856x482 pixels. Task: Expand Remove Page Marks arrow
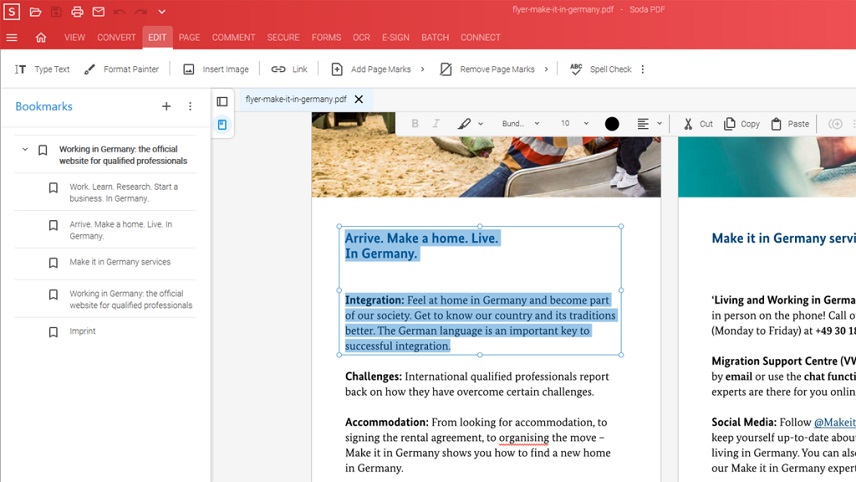tap(546, 69)
